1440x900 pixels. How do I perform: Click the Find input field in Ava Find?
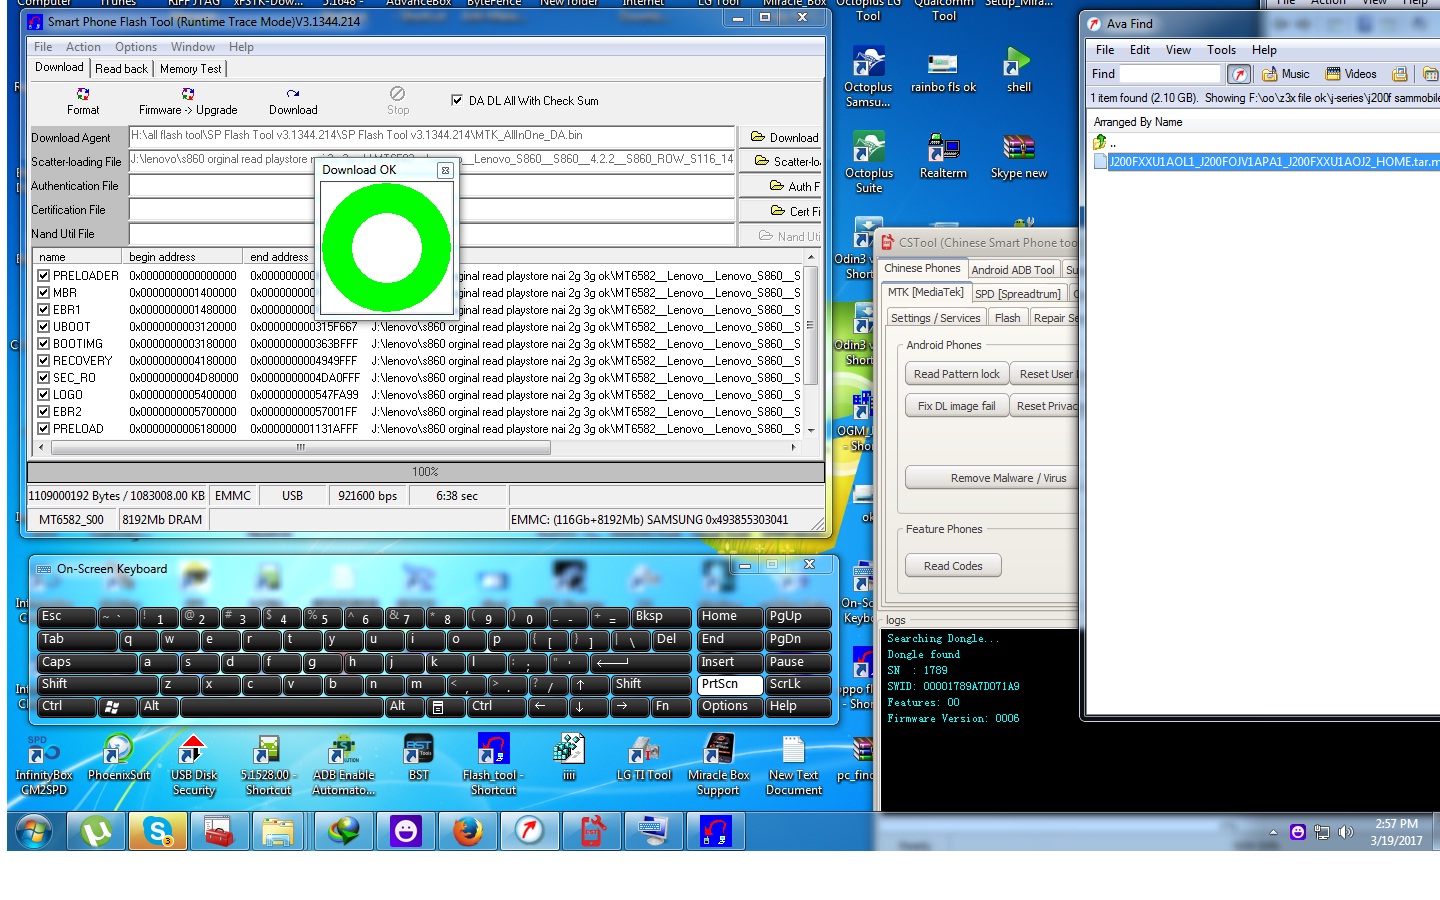tap(1169, 74)
